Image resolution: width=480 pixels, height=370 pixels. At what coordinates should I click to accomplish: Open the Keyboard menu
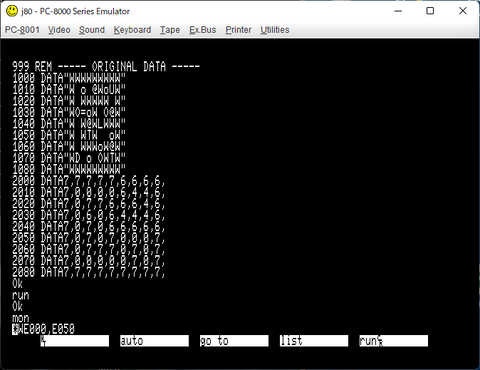[x=132, y=30]
